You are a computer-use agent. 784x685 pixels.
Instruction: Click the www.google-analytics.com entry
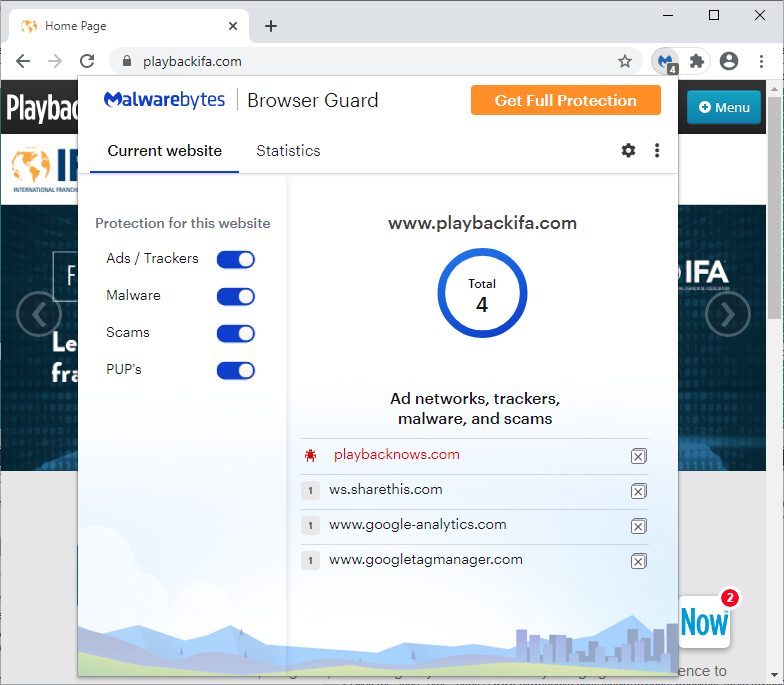coord(418,524)
